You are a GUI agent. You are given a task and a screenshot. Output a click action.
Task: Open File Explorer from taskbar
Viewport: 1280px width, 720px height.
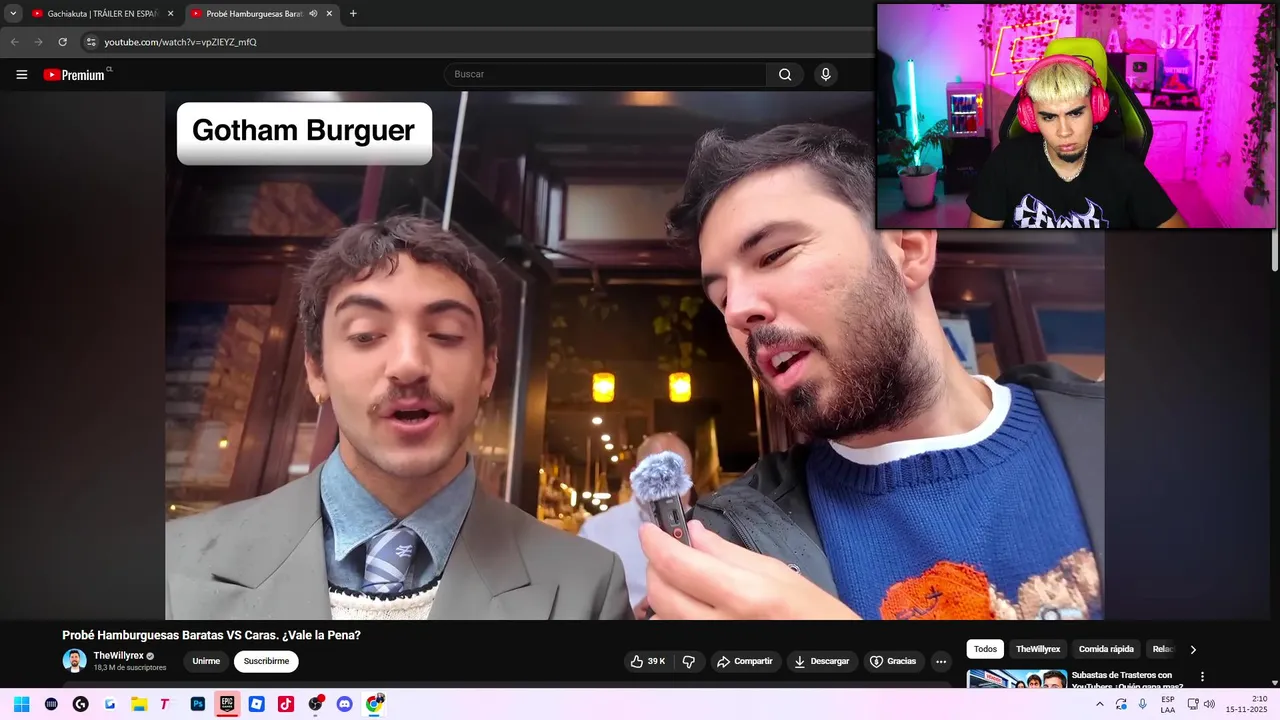[x=139, y=704]
